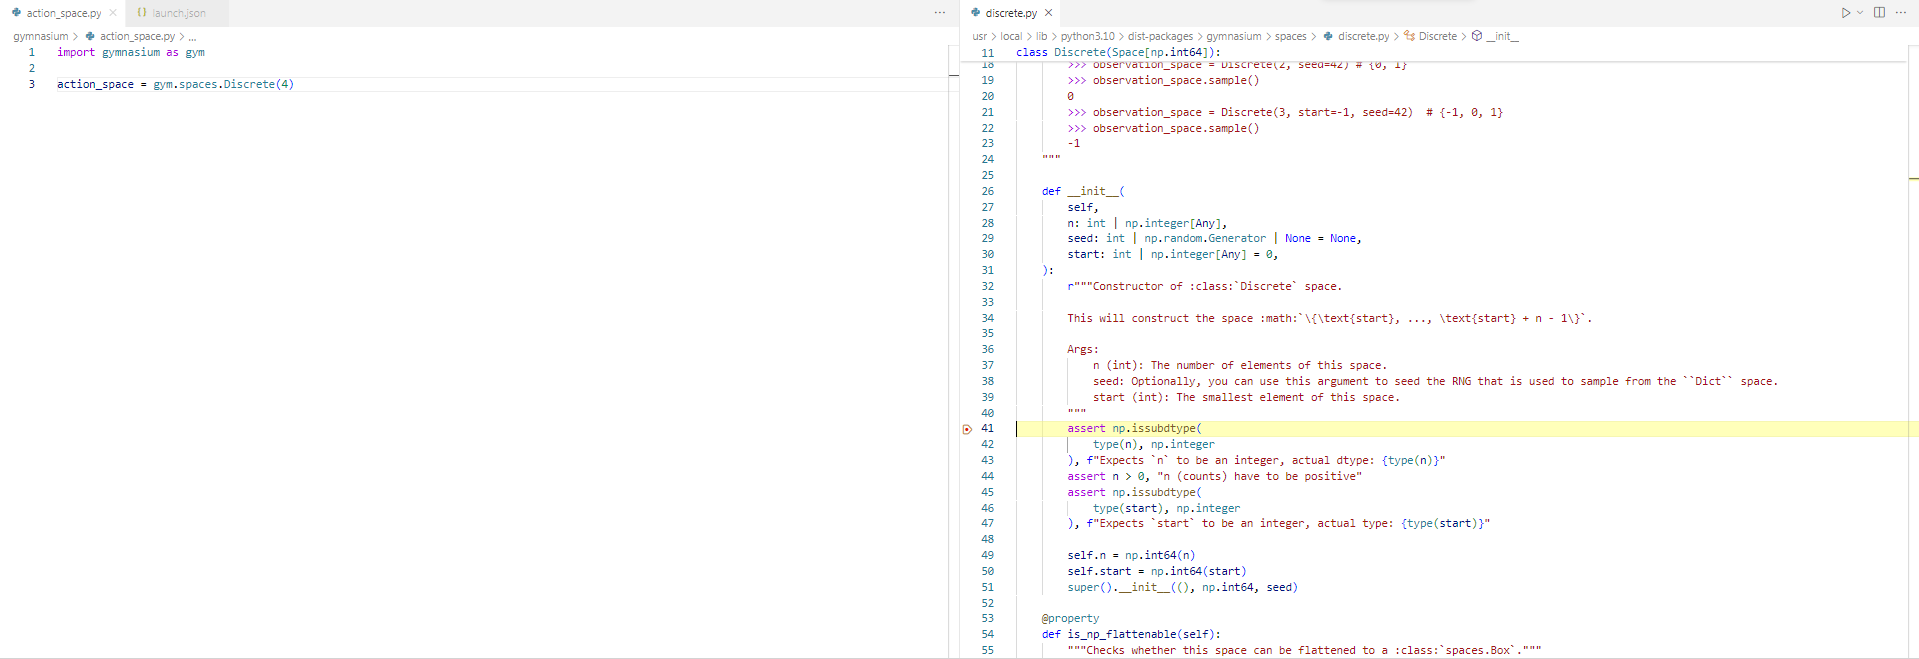Open the Discrete class breadcrumb symbol
Screen dimensions: 1919x659
1438,36
